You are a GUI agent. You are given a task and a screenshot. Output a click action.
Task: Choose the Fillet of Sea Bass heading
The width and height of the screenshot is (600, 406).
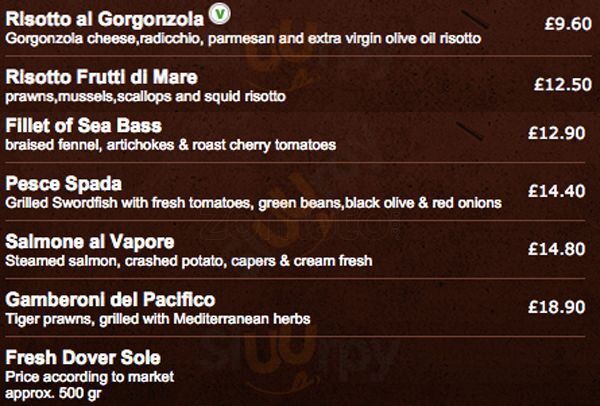(x=84, y=126)
